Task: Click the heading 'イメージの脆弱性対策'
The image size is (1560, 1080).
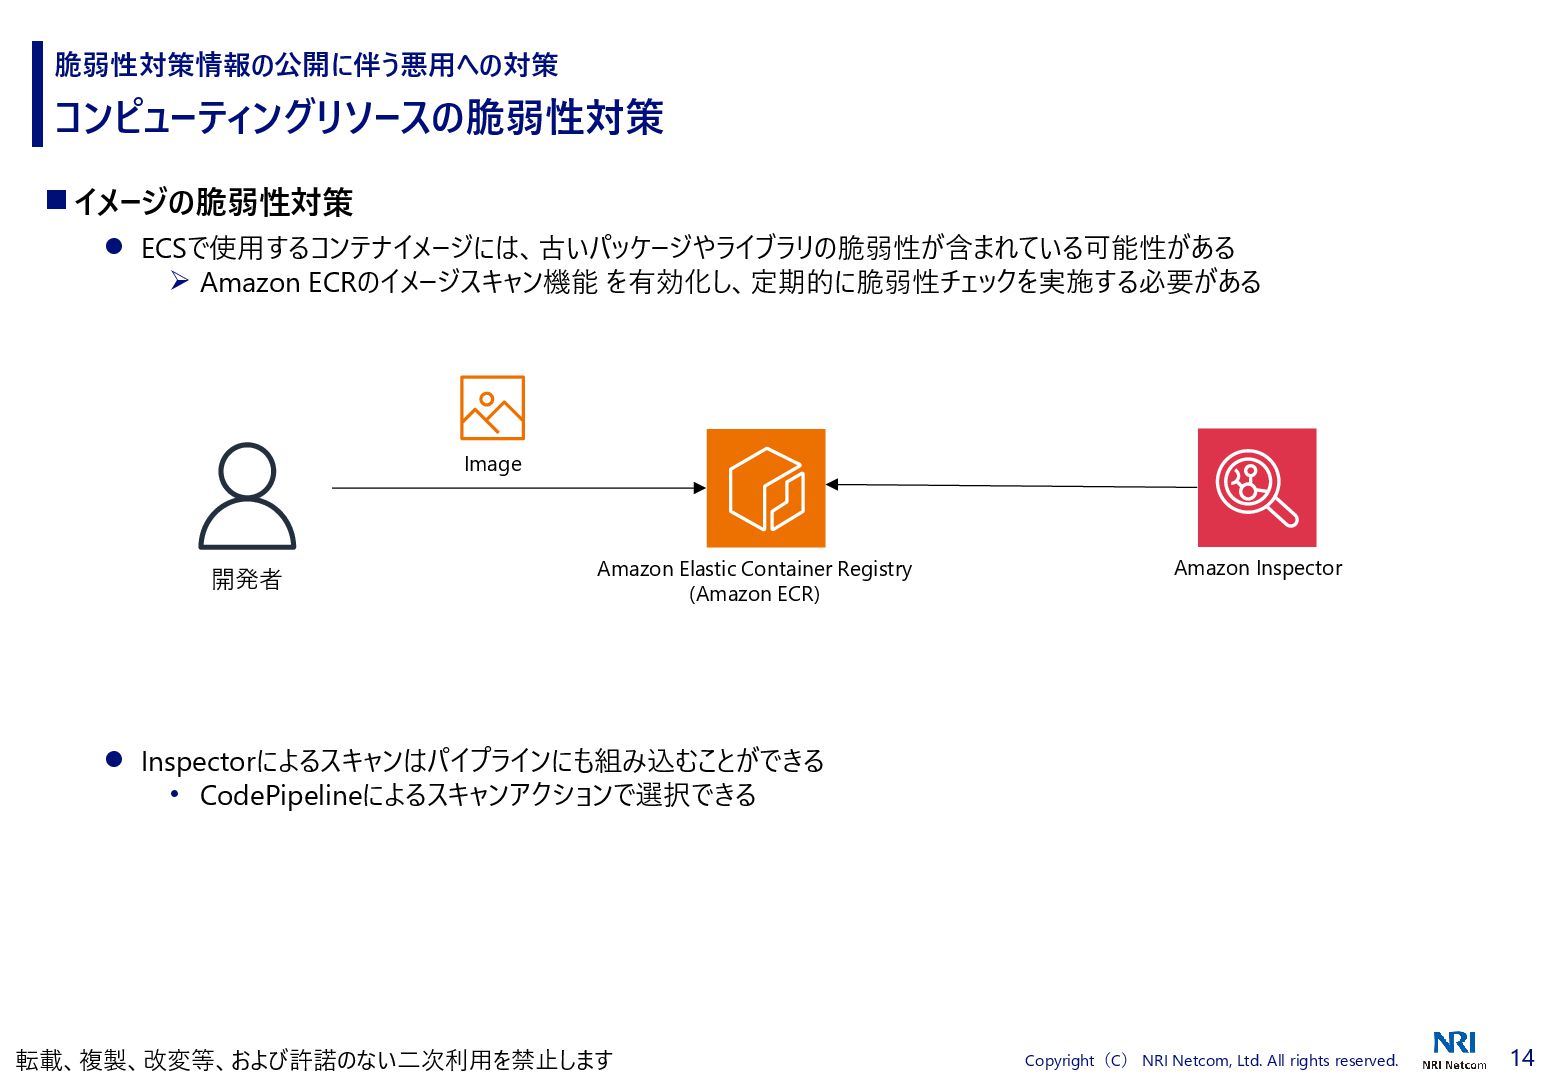Action: (213, 202)
